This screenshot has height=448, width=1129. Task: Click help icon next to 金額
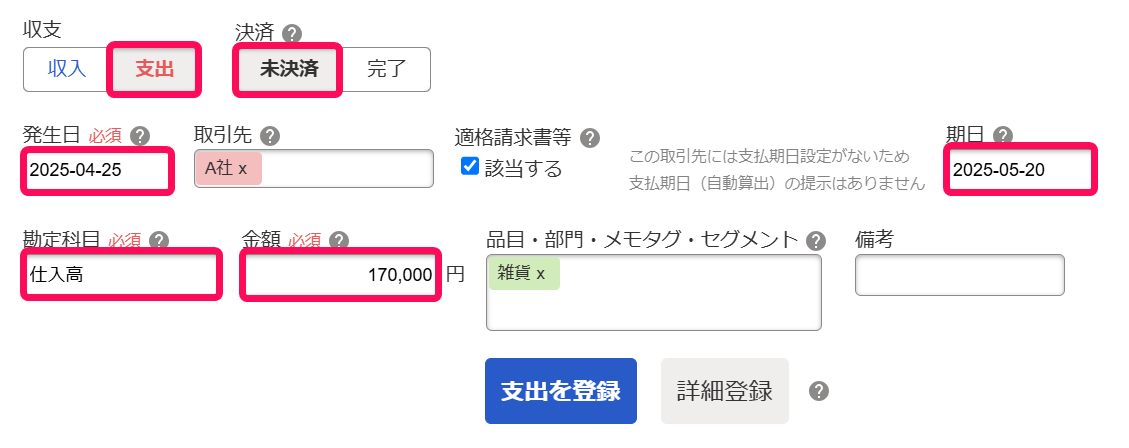pos(338,240)
